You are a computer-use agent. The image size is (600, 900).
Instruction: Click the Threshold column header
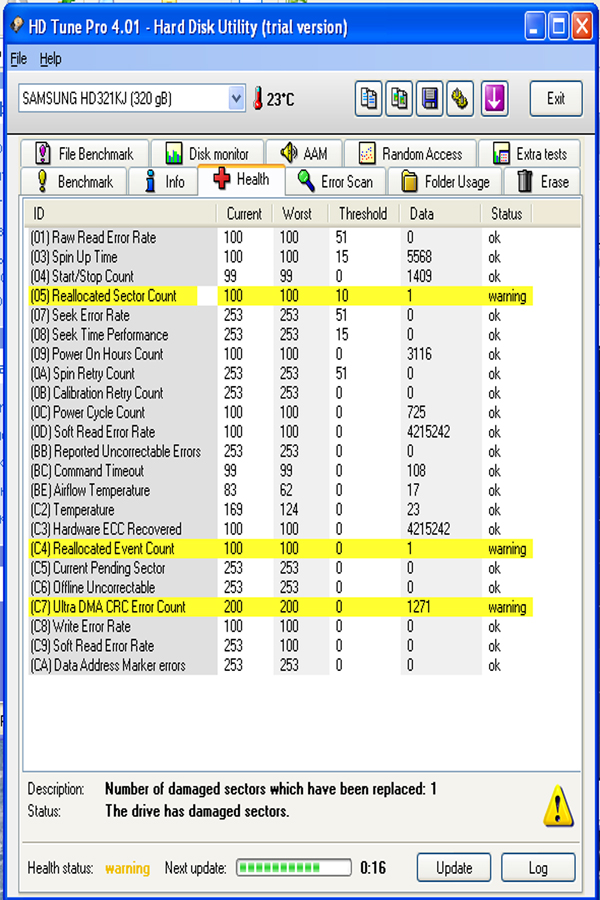(x=362, y=213)
